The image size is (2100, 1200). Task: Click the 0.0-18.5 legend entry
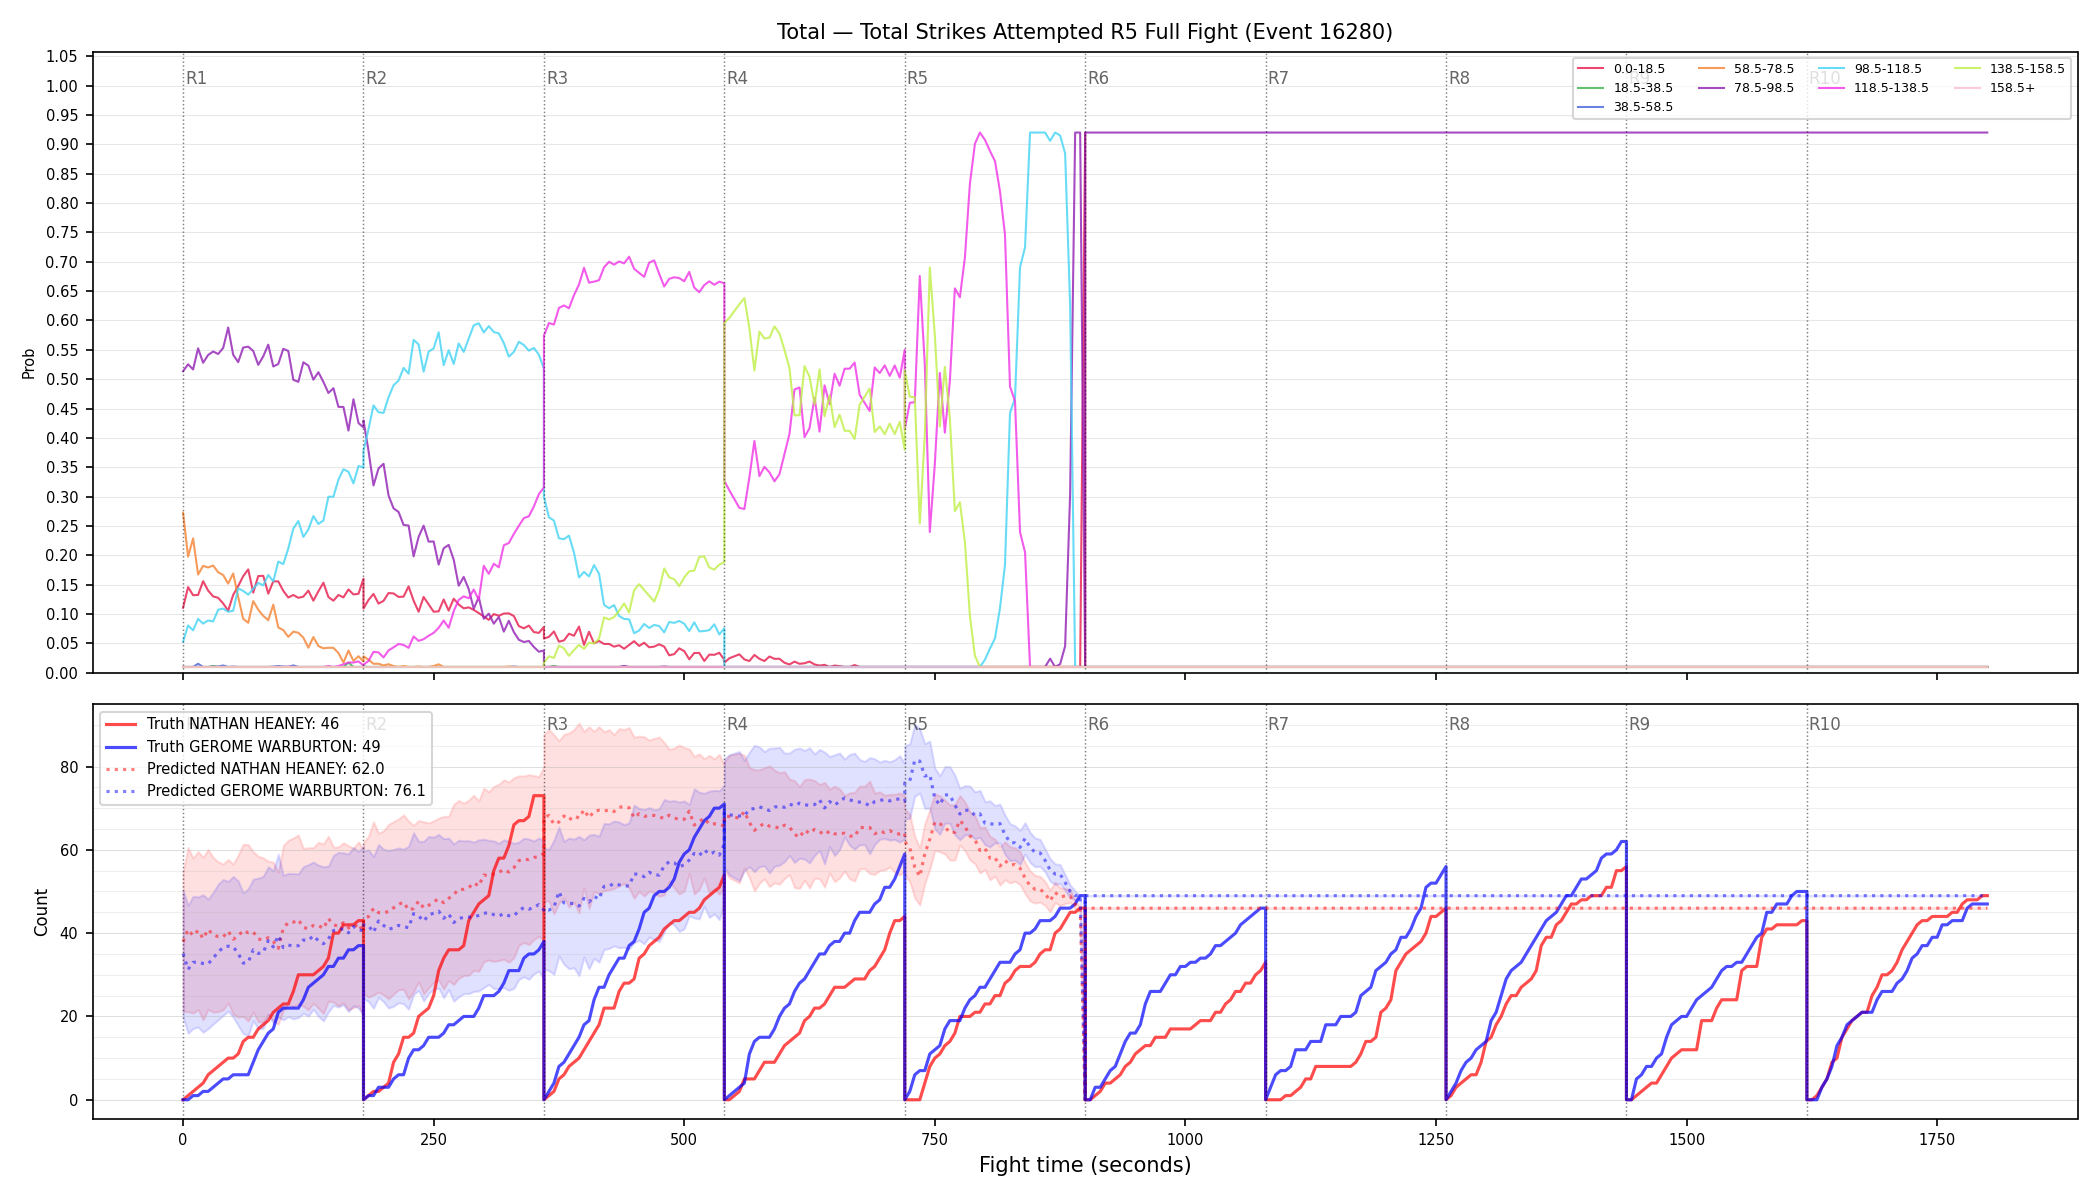tap(1621, 69)
